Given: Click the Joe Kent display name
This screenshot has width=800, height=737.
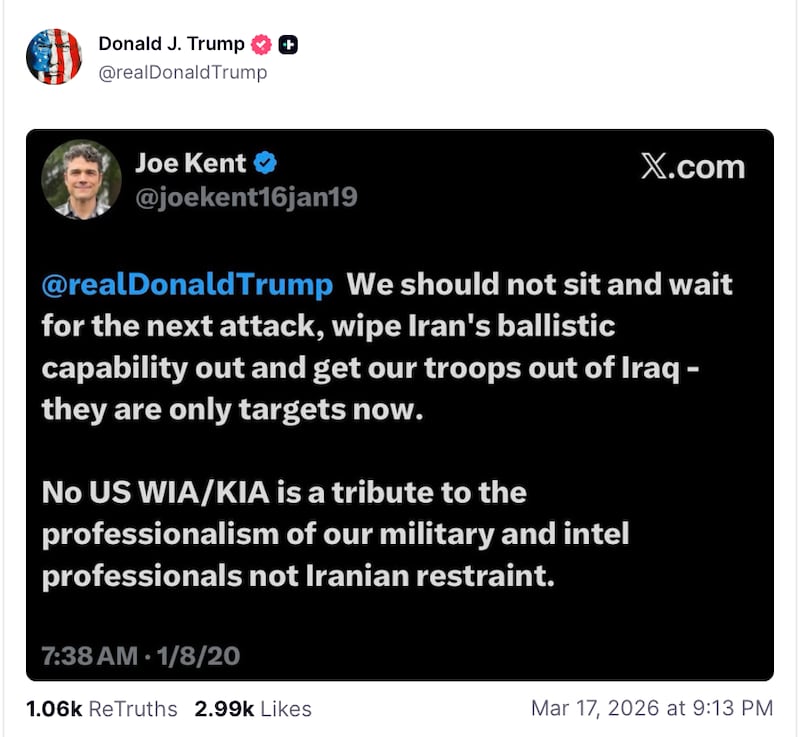Looking at the screenshot, I should click(190, 164).
